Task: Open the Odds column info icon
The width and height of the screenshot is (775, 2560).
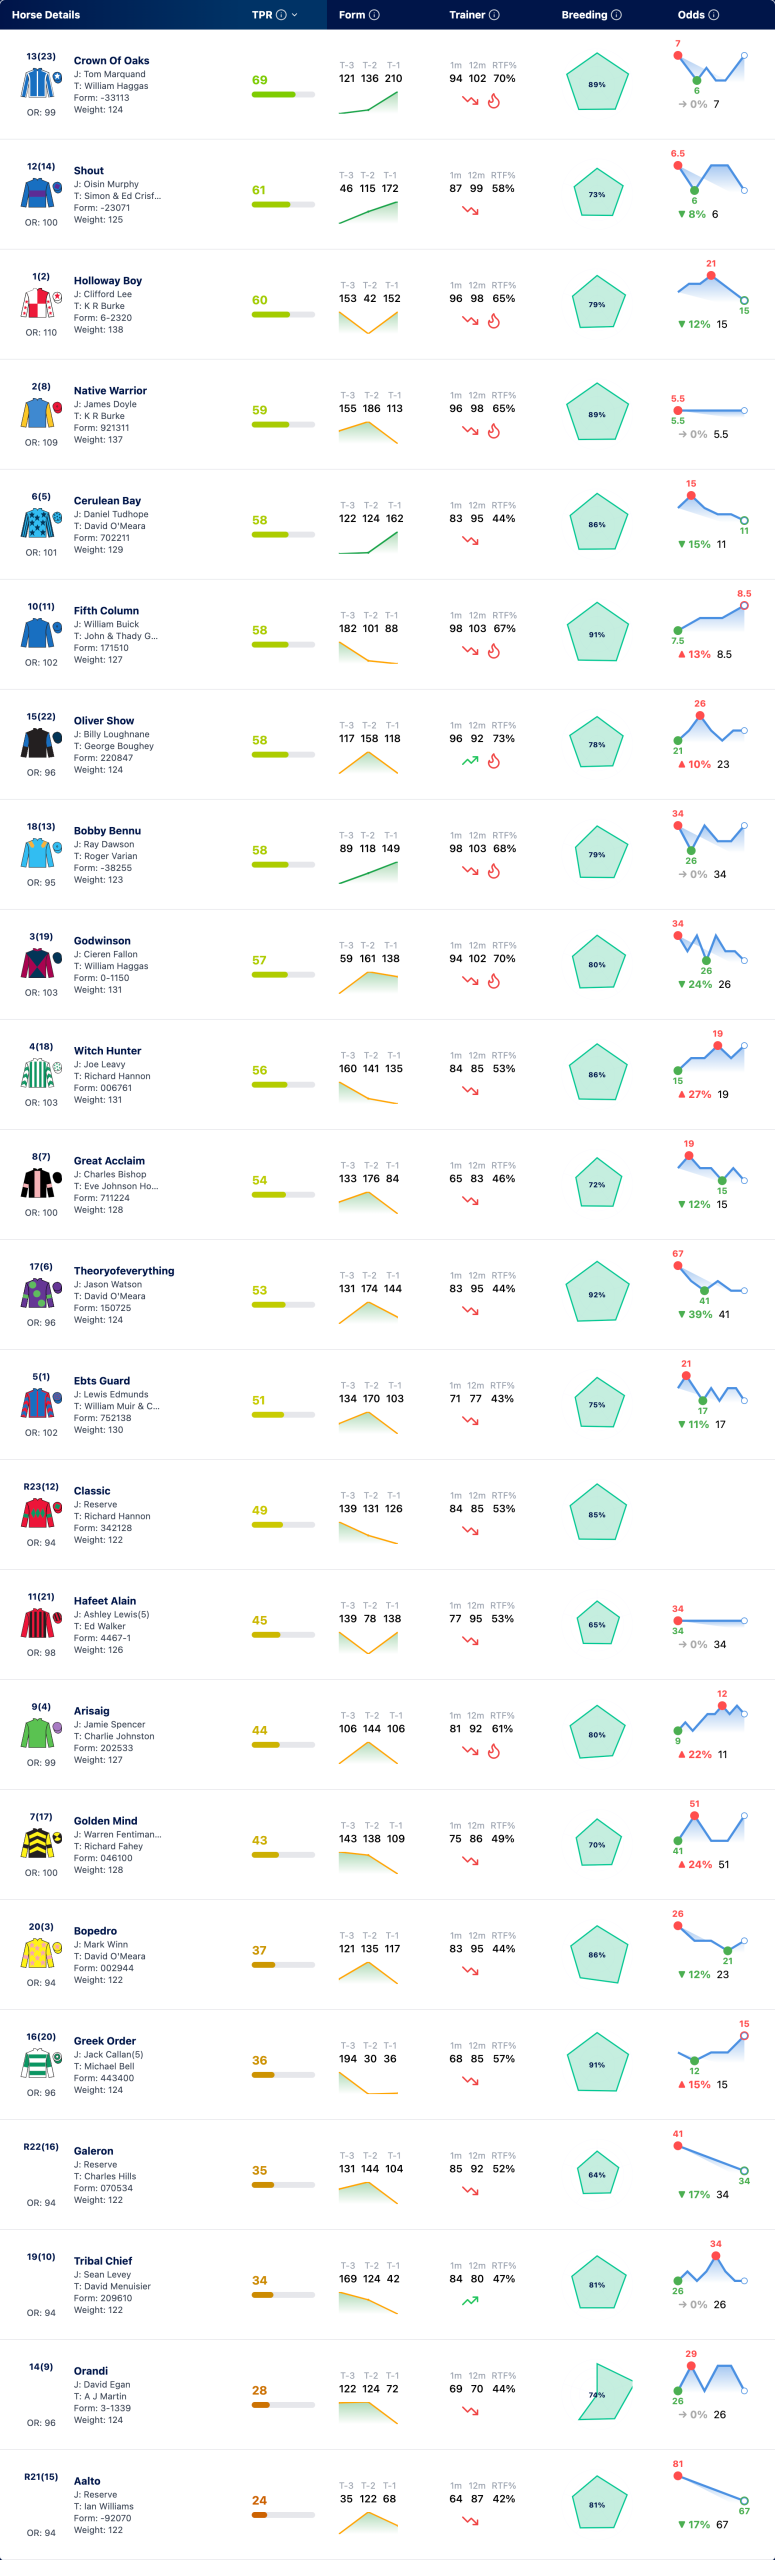Action: coord(714,15)
